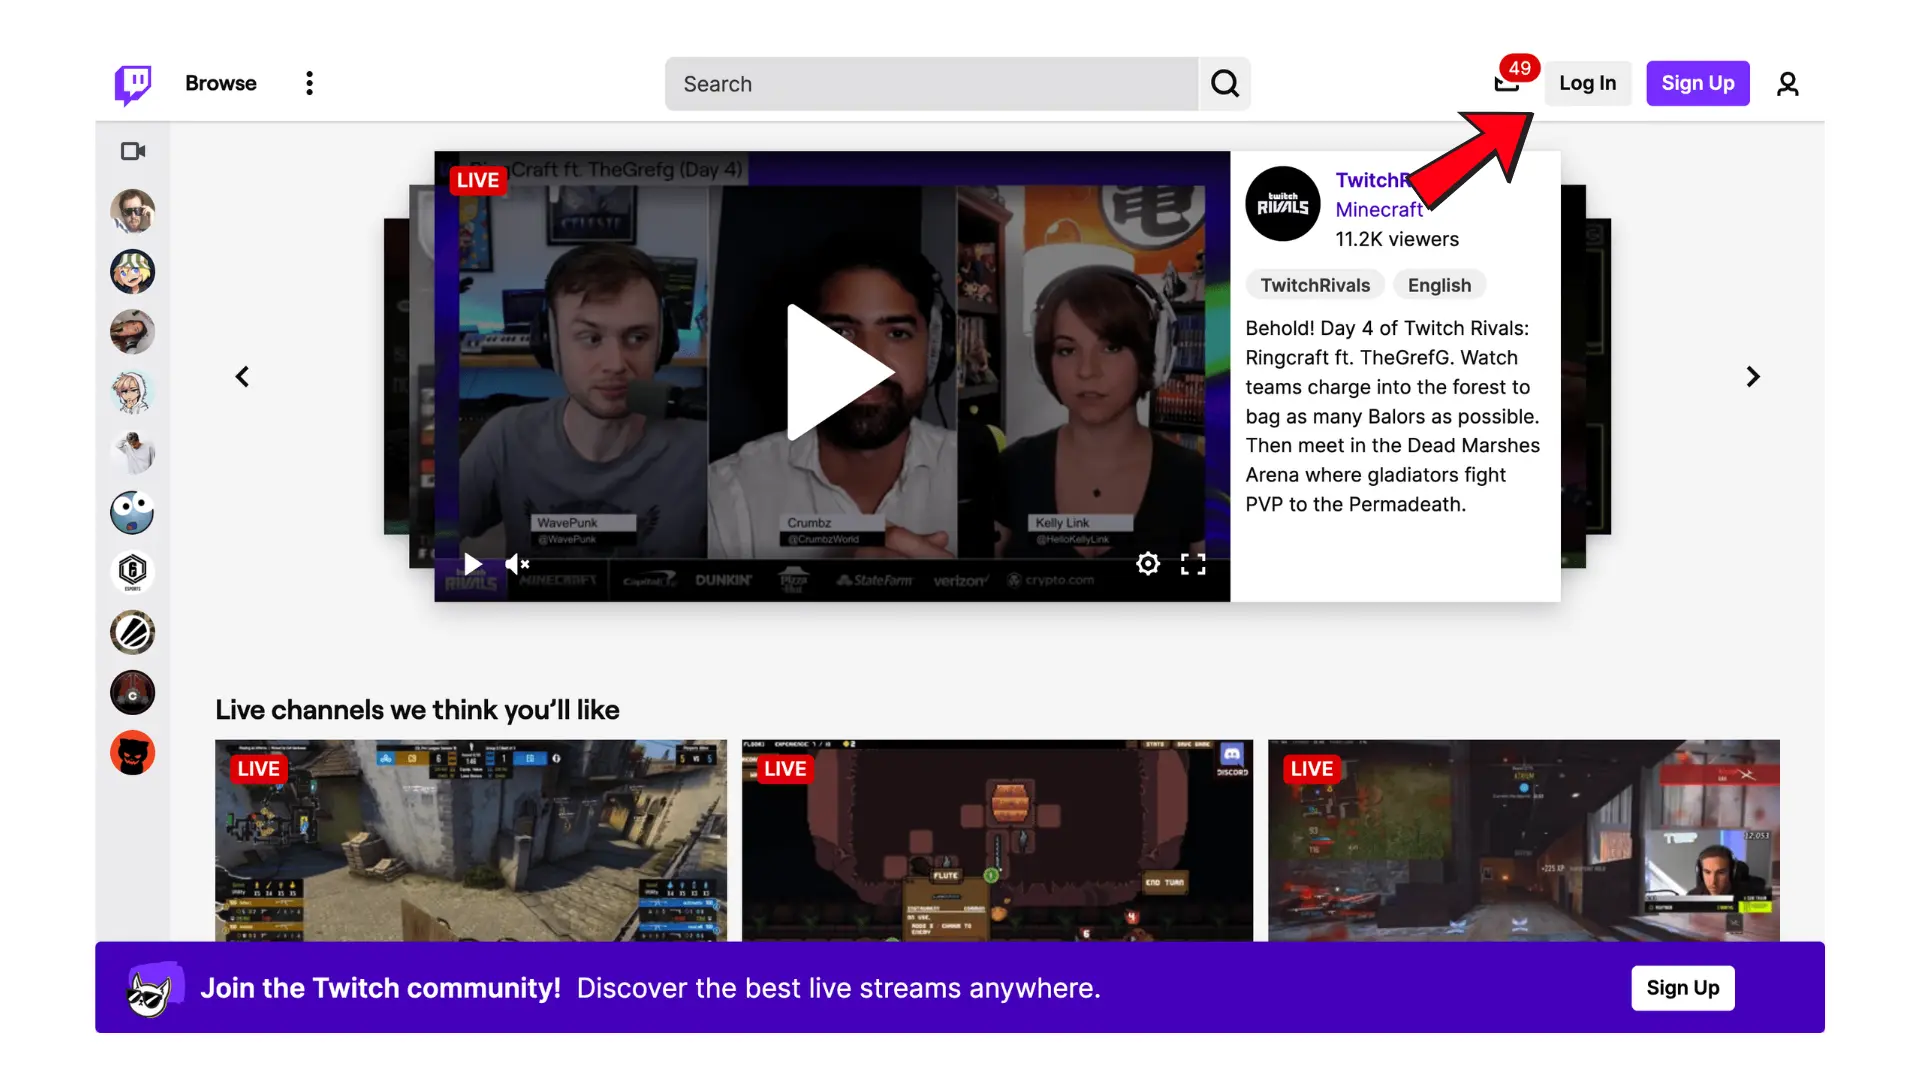Open the three-dot more menu

tap(310, 84)
